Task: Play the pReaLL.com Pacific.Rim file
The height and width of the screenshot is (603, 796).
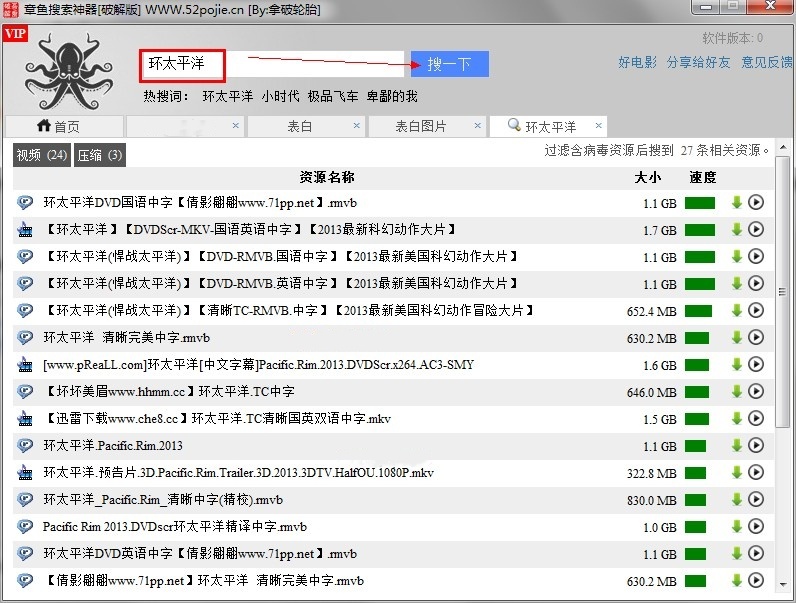Action: pyautogui.click(x=756, y=364)
